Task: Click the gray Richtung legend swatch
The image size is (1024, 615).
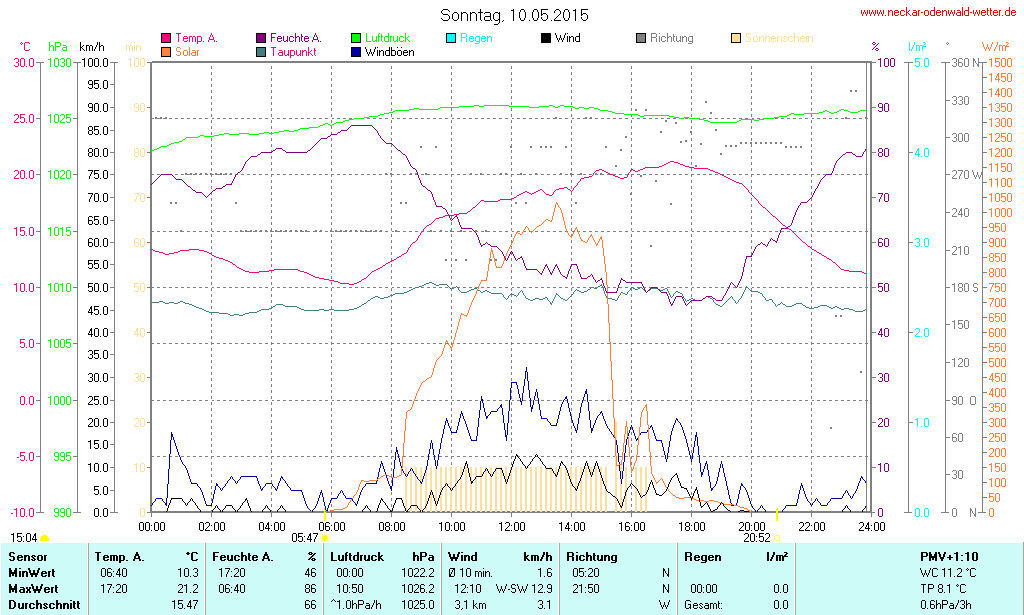Action: [641, 38]
